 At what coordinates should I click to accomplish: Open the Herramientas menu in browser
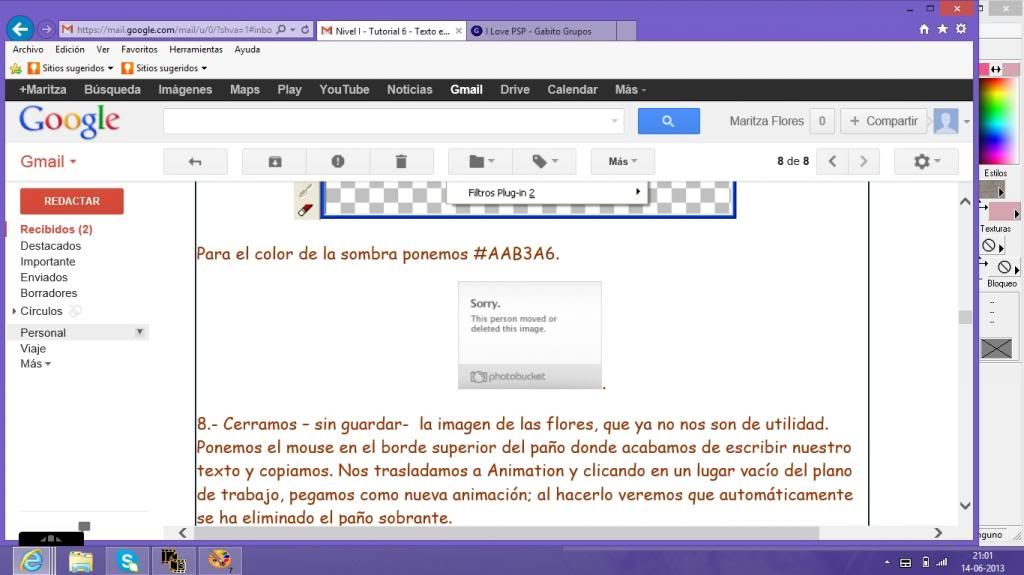coord(195,49)
